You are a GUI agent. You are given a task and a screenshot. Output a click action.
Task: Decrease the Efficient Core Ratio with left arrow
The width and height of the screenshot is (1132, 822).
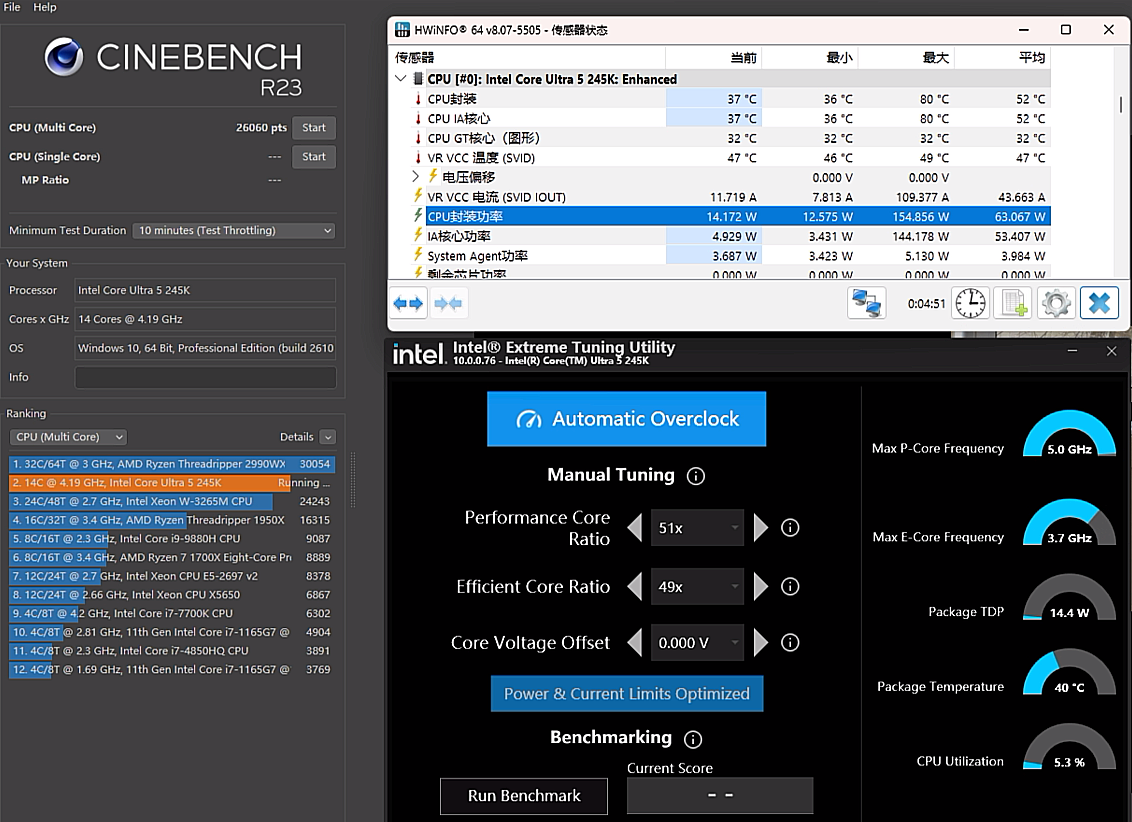634,587
